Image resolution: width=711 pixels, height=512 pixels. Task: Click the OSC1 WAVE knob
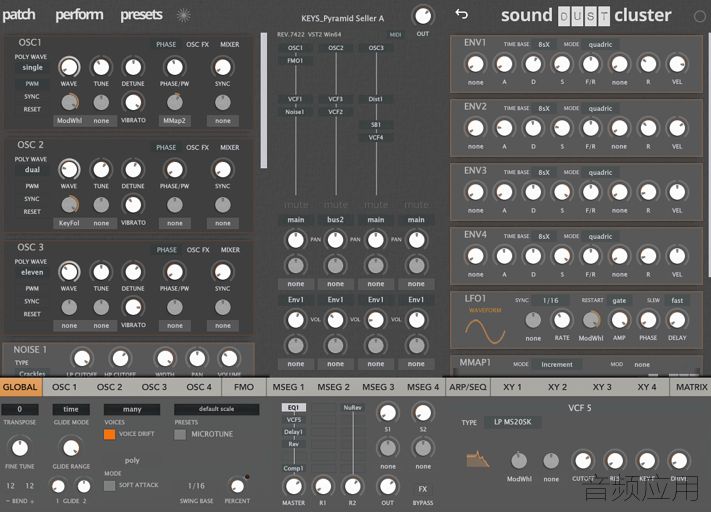[69, 67]
